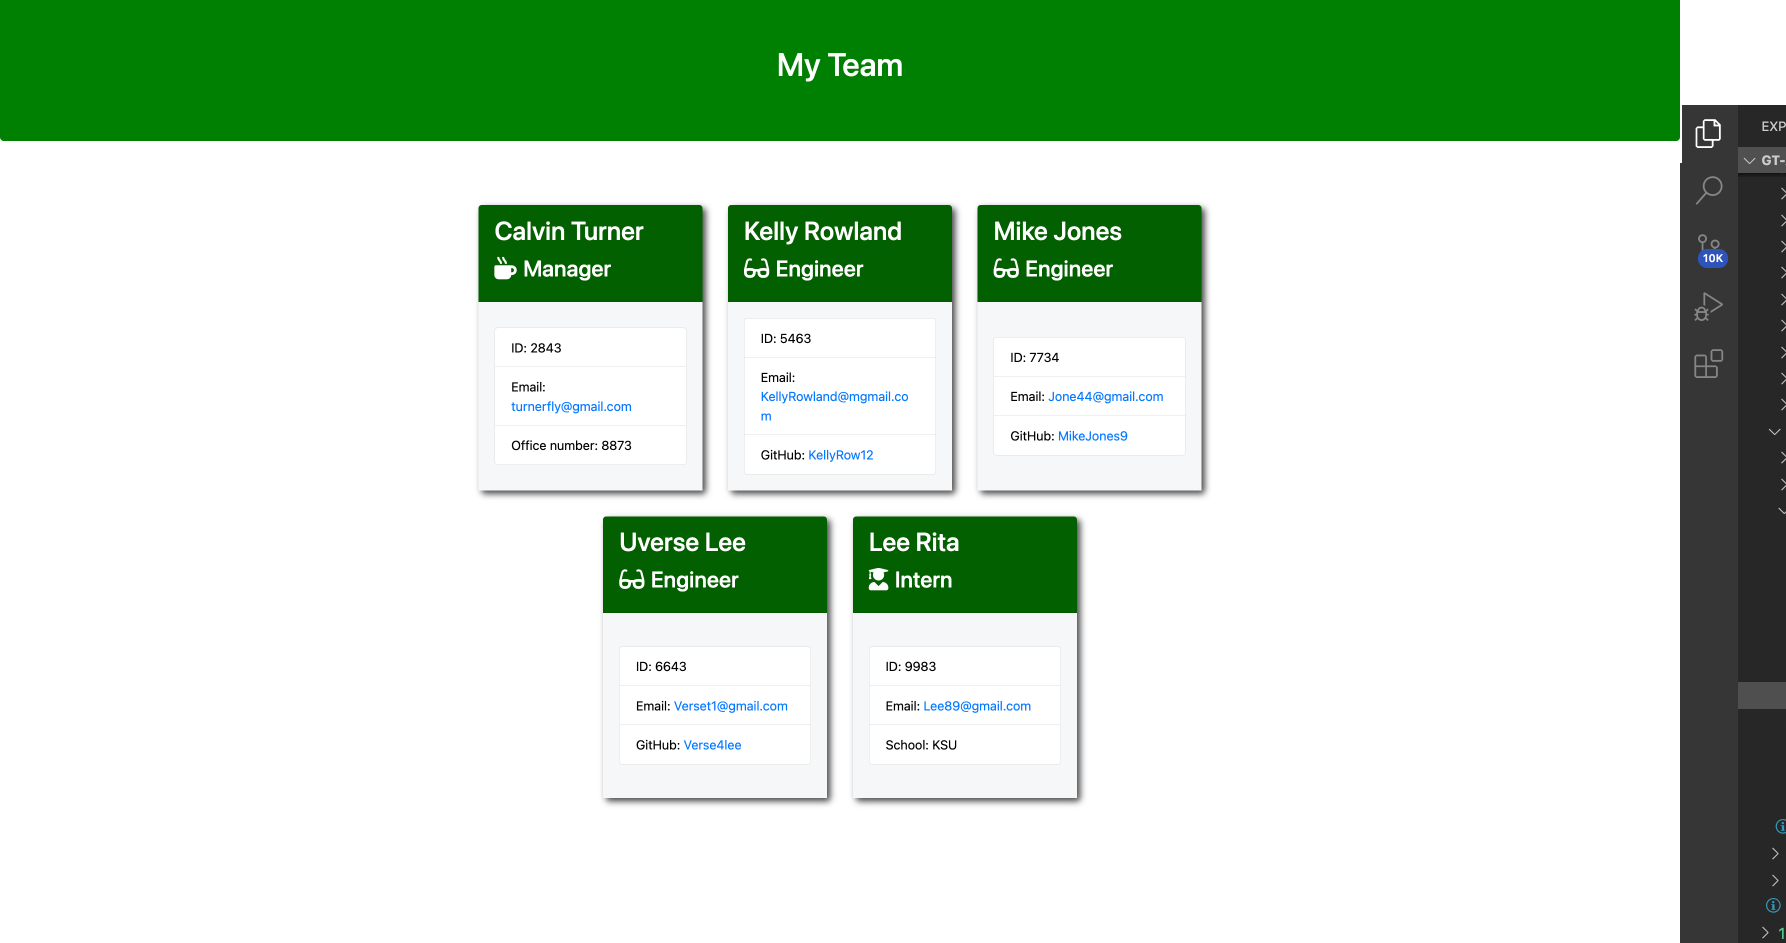Image resolution: width=1786 pixels, height=943 pixels.
Task: Click the My Team page heading
Action: pos(840,65)
